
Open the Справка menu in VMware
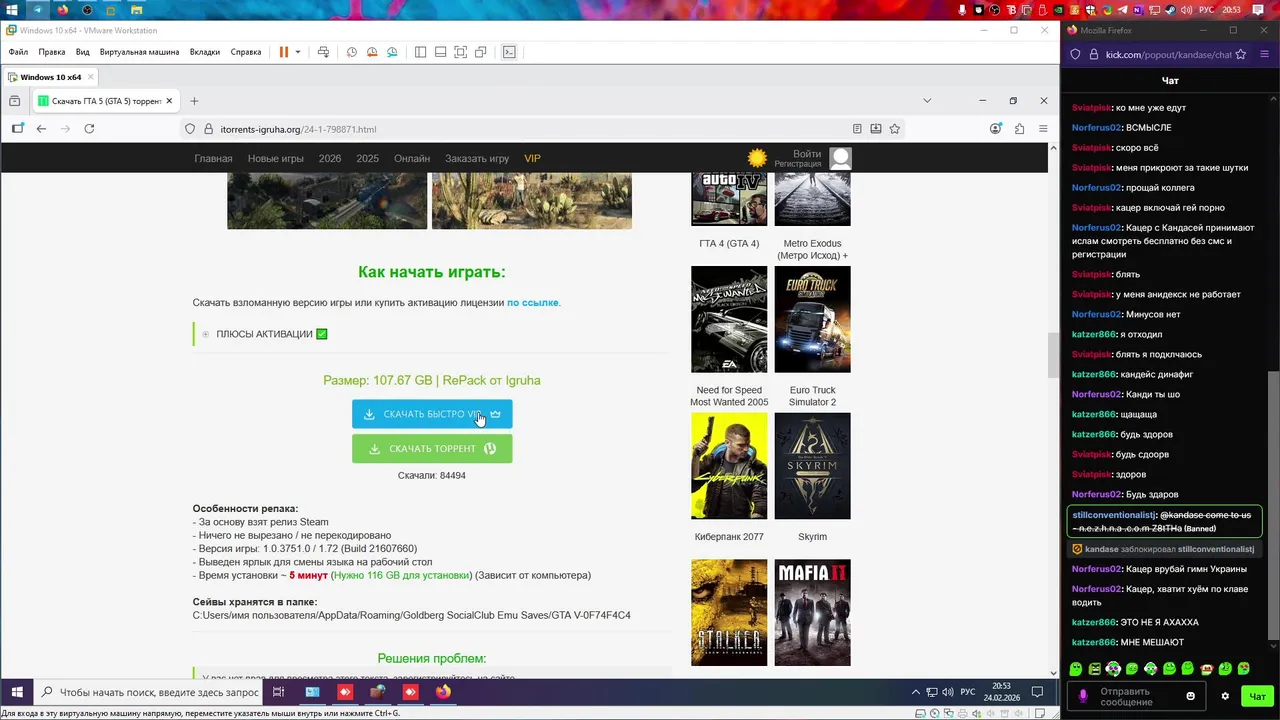(x=246, y=52)
